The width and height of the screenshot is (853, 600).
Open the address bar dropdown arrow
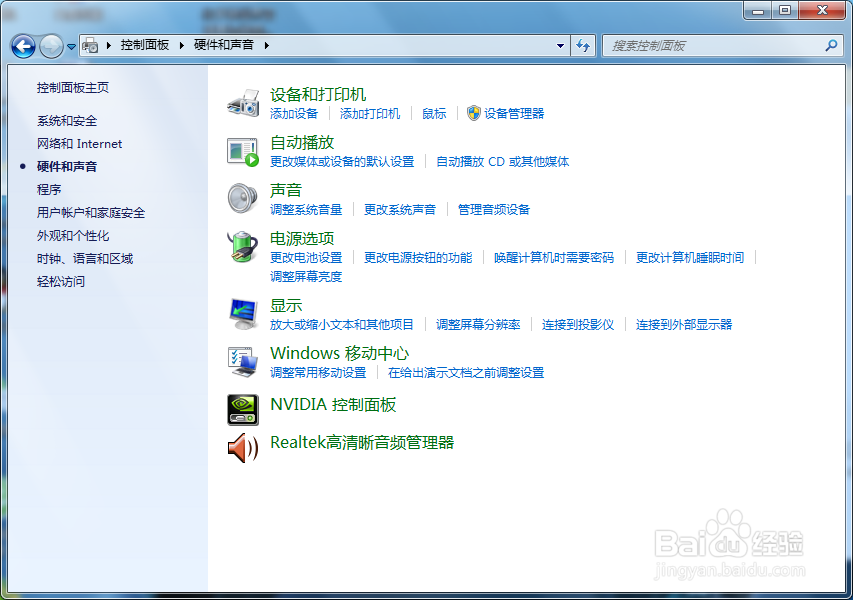[x=561, y=46]
